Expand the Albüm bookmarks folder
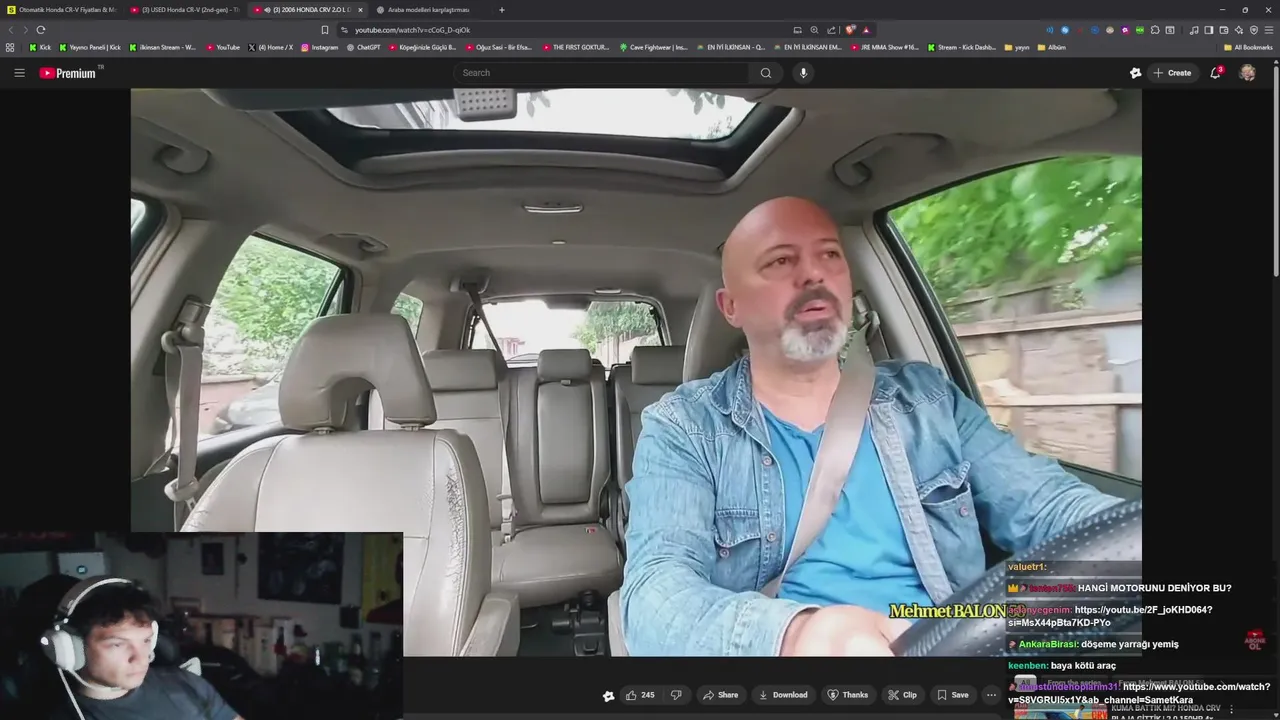This screenshot has width=1280, height=720. click(1051, 47)
